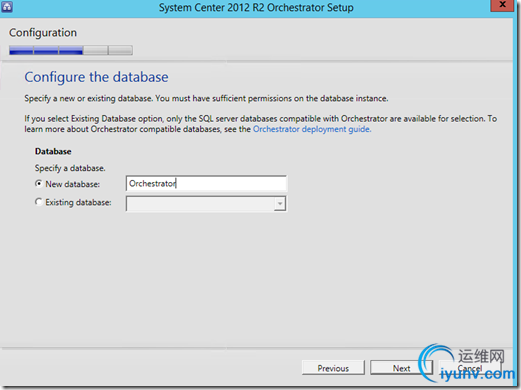Close the Orchestrator Setup window
521x390 pixels.
coord(502,5)
